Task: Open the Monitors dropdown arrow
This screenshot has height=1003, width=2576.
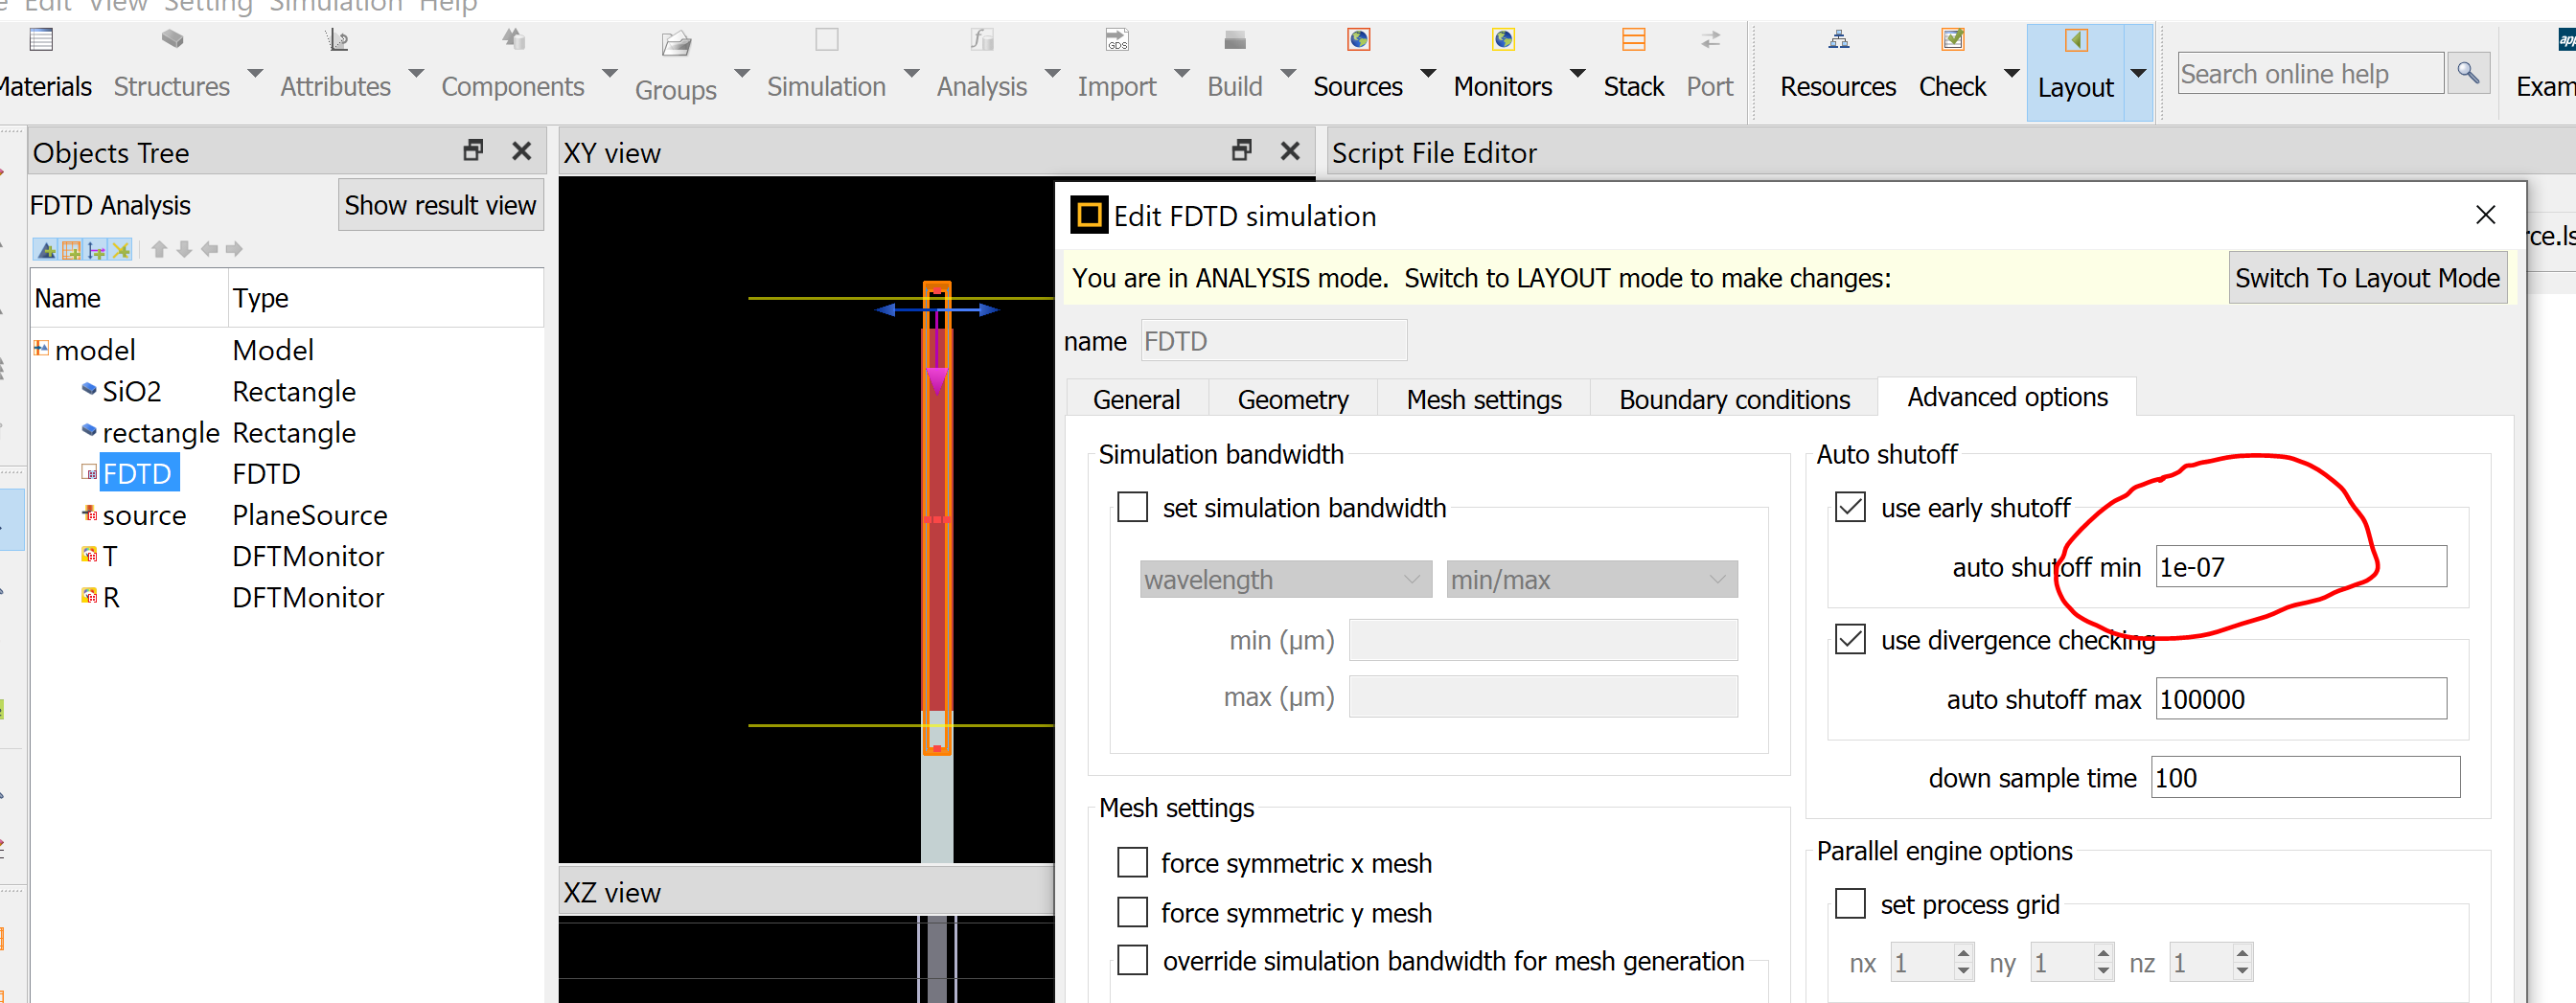Action: pos(1577,73)
